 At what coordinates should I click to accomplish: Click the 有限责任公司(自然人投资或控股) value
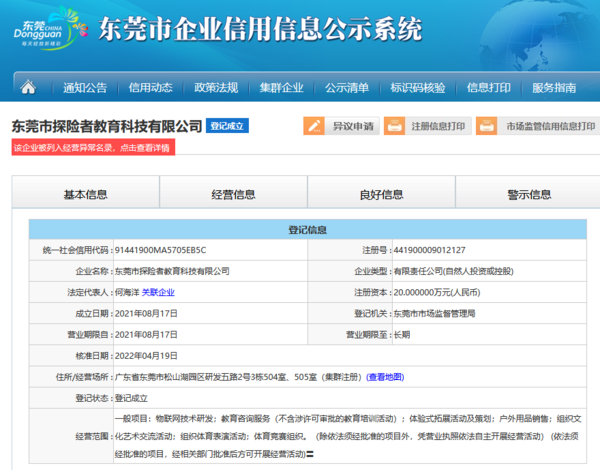[x=453, y=271]
